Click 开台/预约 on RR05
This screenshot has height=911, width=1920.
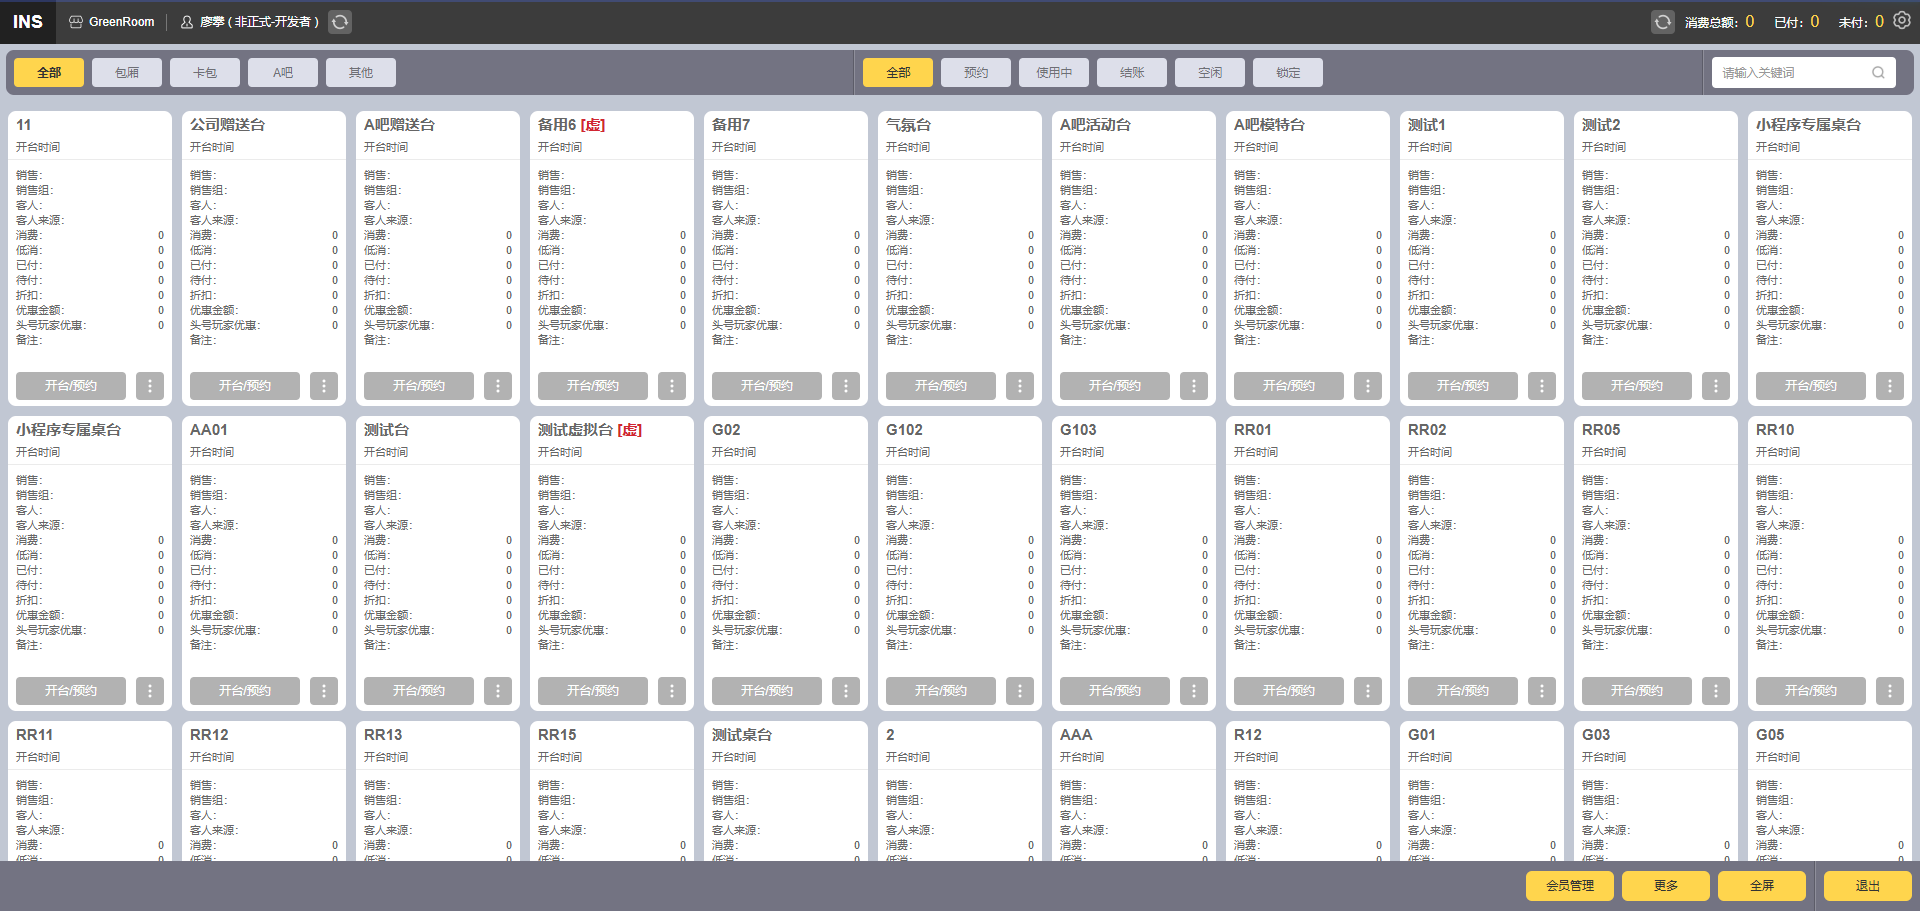point(1637,691)
